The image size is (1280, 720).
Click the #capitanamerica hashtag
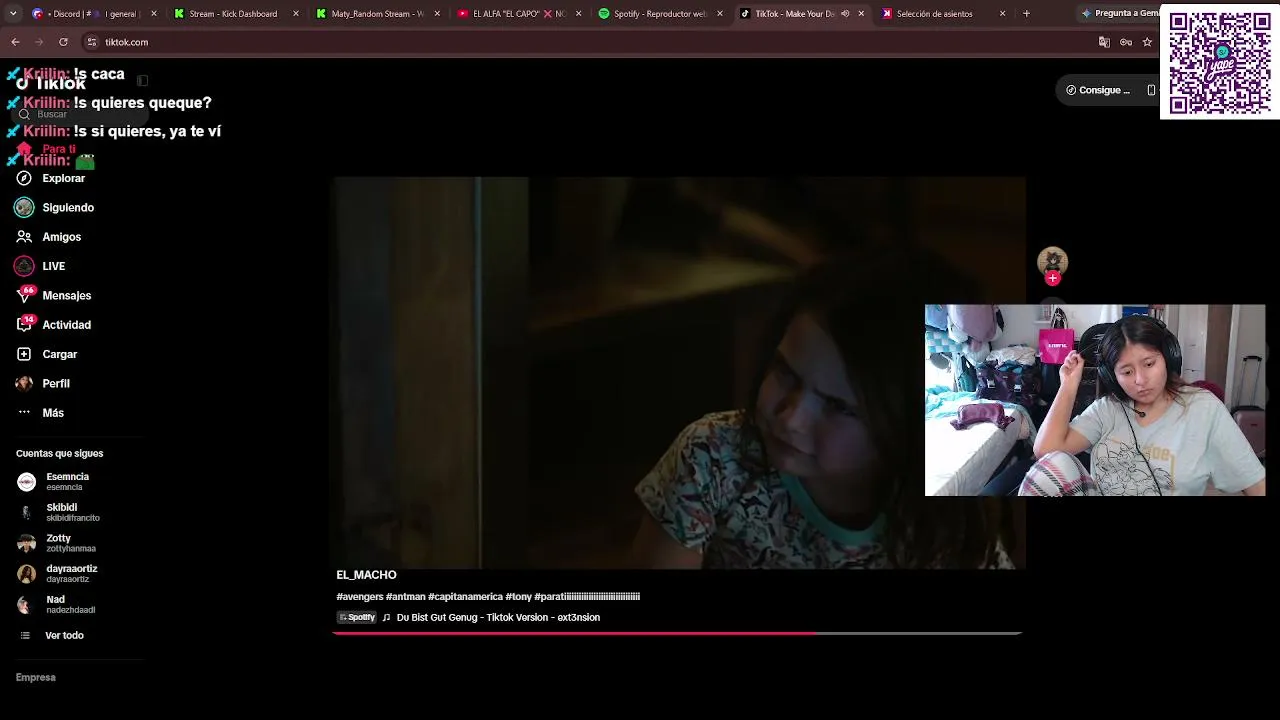465,597
